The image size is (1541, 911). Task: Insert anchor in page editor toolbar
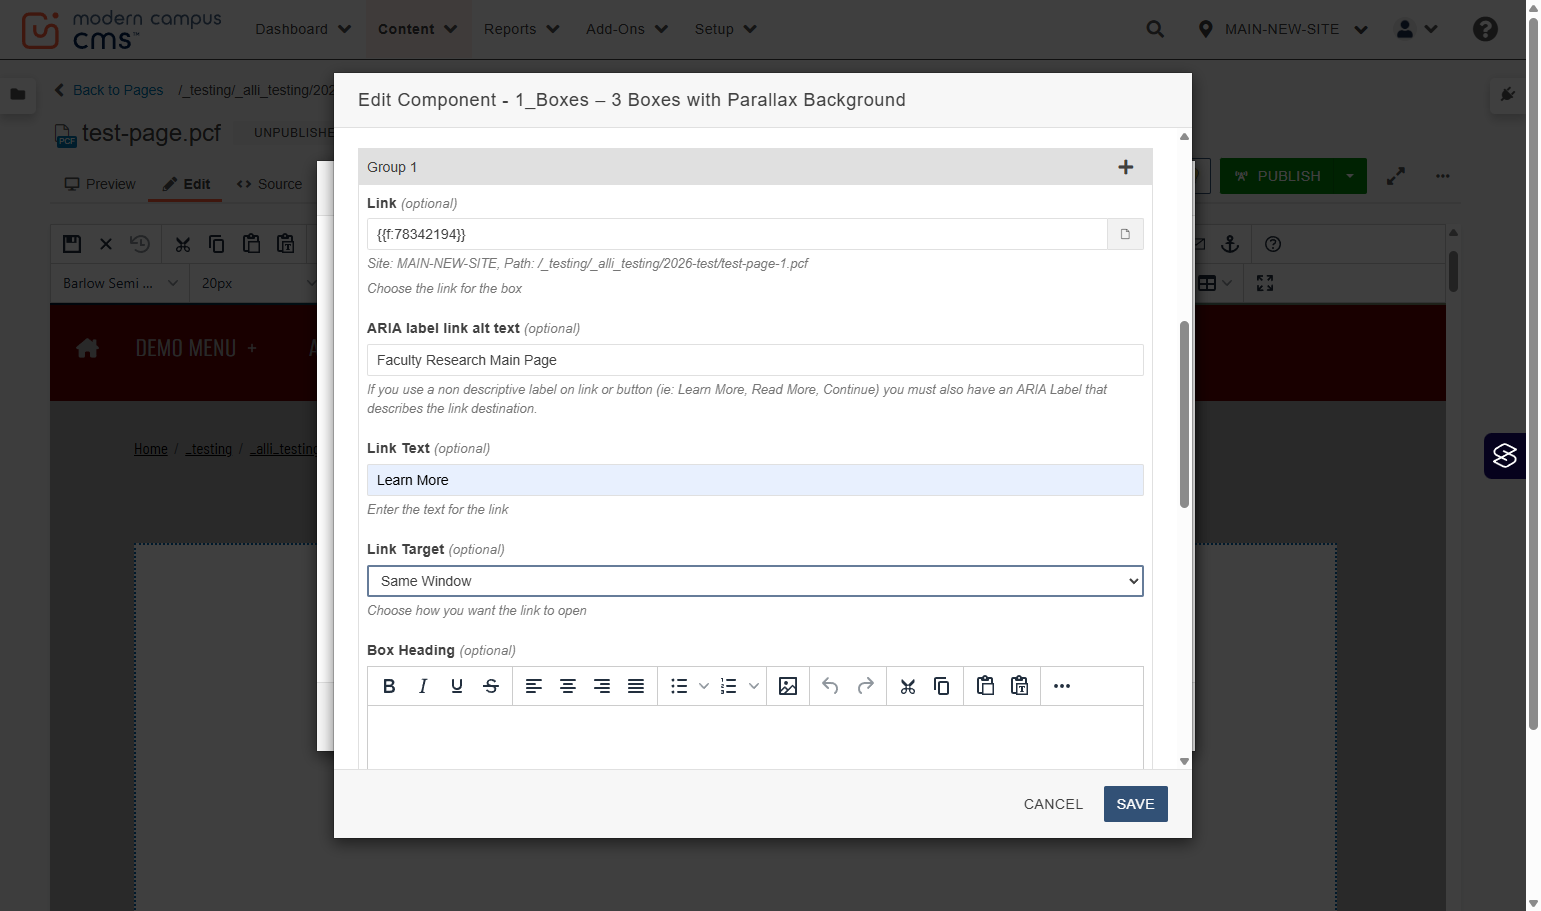point(1230,244)
